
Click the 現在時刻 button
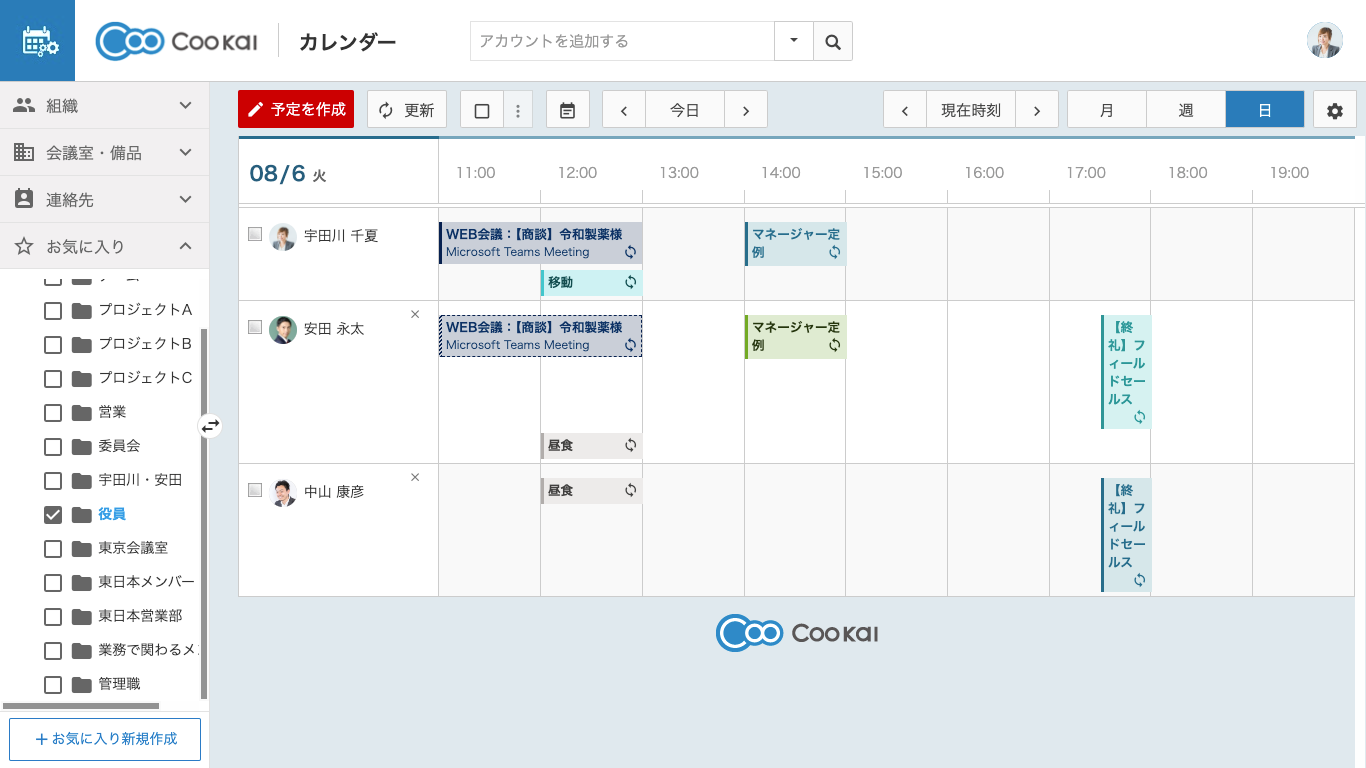[x=971, y=110]
